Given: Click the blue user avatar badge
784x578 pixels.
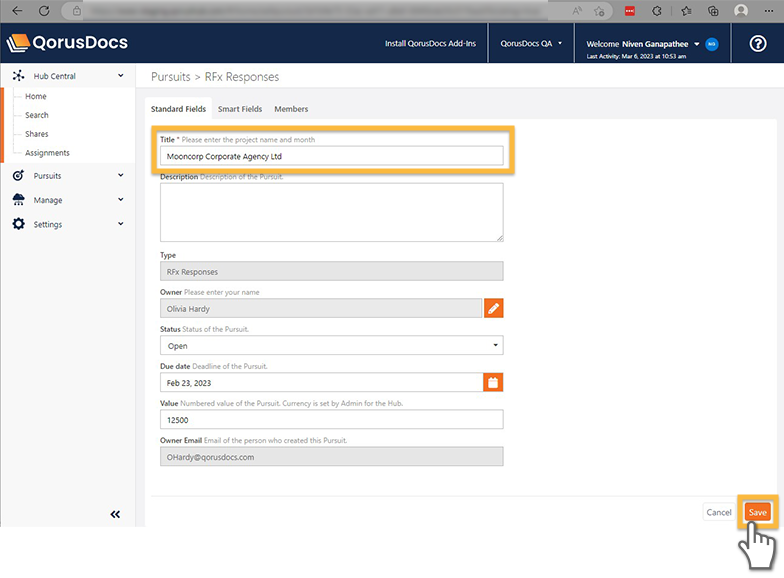Looking at the screenshot, I should (x=712, y=44).
